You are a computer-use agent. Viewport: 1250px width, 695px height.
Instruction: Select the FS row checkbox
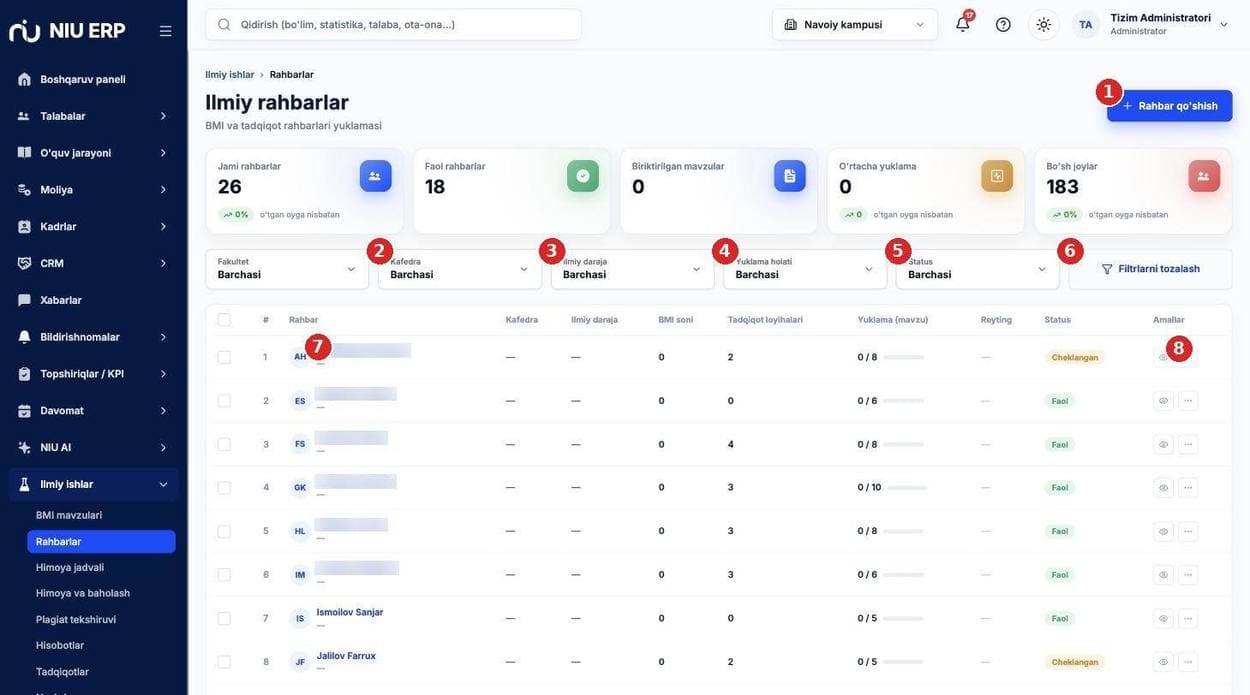224,444
